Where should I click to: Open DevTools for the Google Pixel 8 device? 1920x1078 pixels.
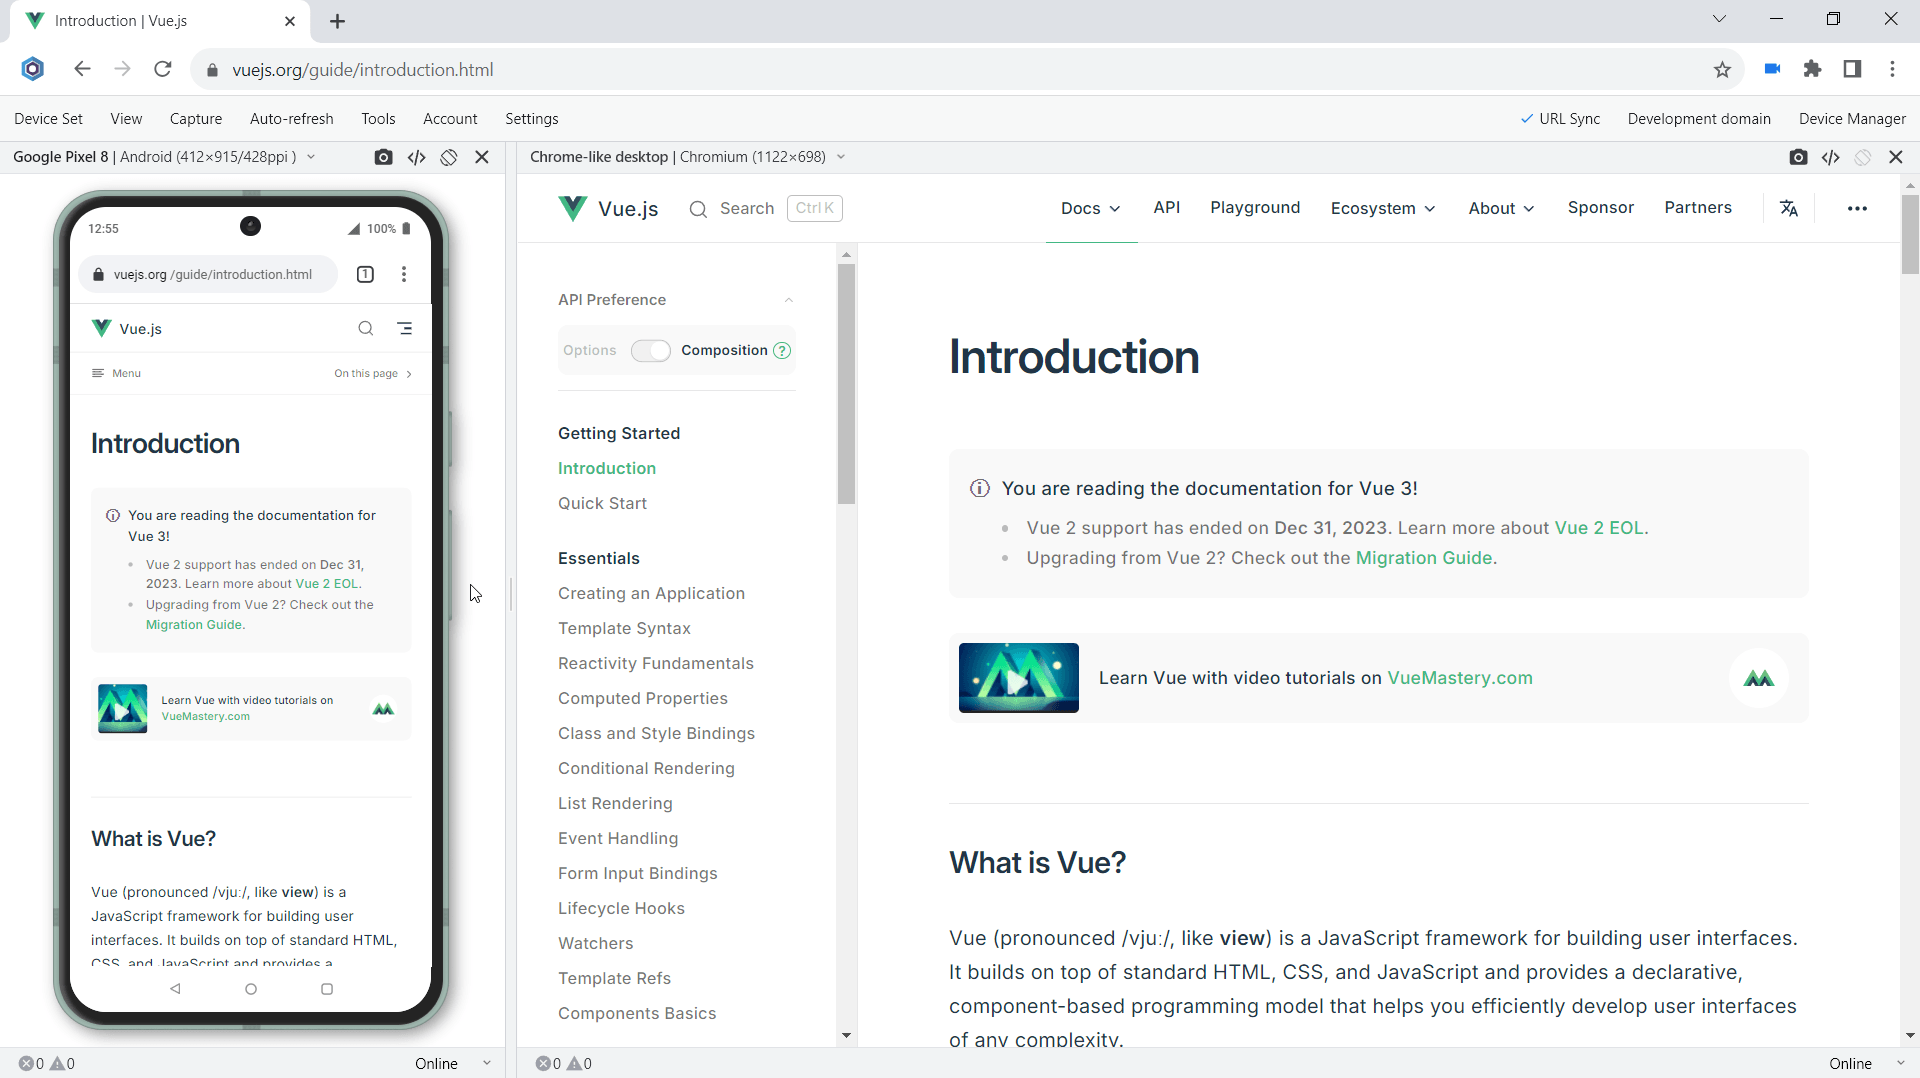417,157
